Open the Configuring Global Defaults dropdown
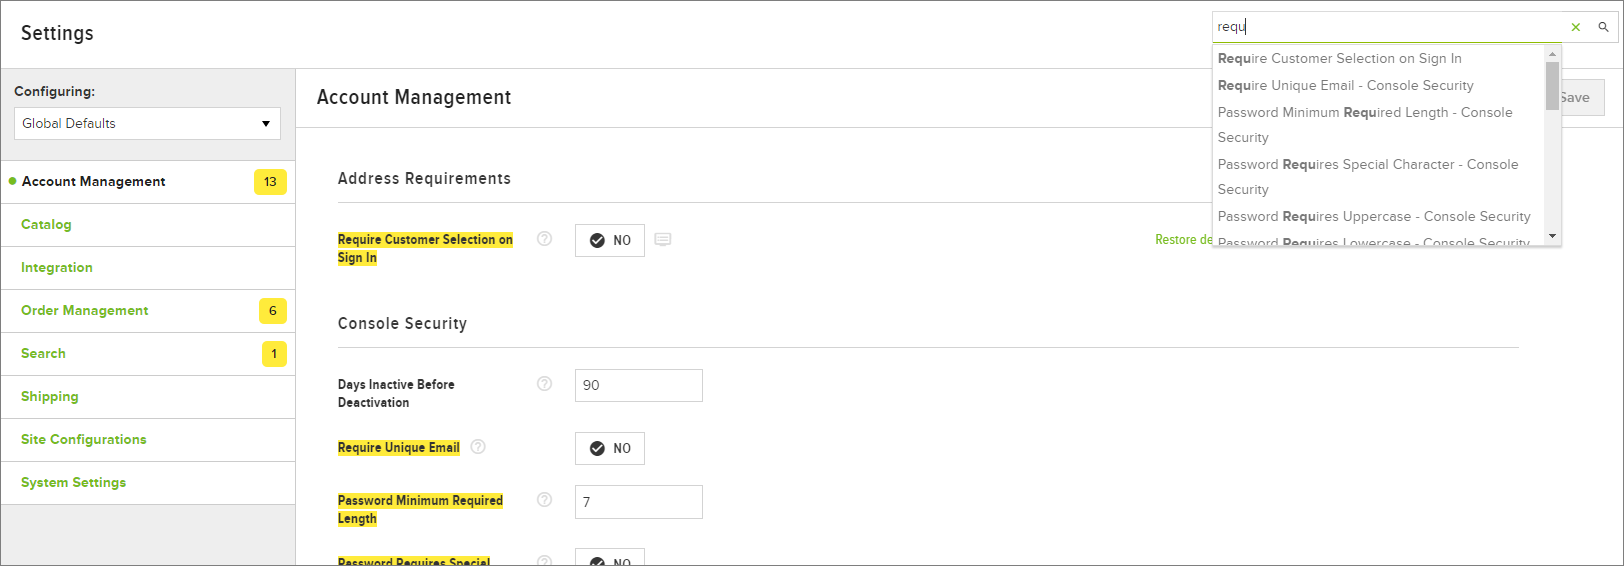Image resolution: width=1624 pixels, height=566 pixels. point(147,124)
